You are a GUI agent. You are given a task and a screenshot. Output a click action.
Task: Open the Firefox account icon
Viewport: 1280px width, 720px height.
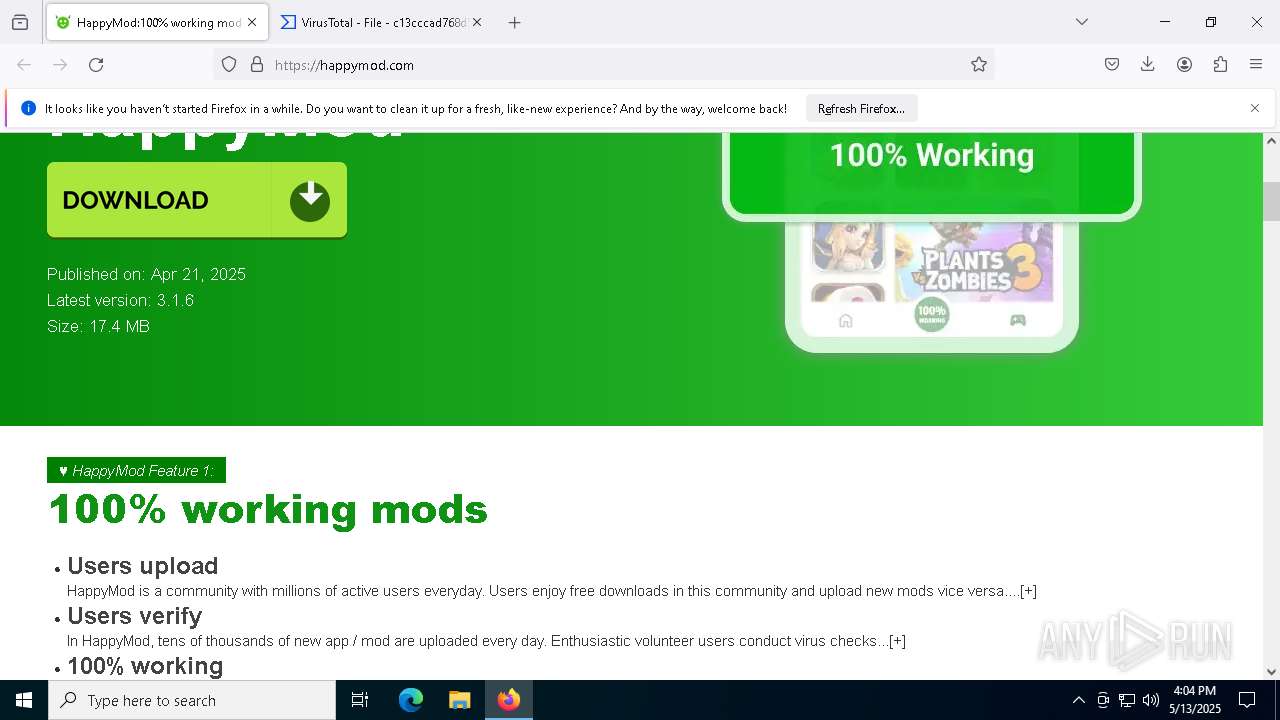point(1184,65)
